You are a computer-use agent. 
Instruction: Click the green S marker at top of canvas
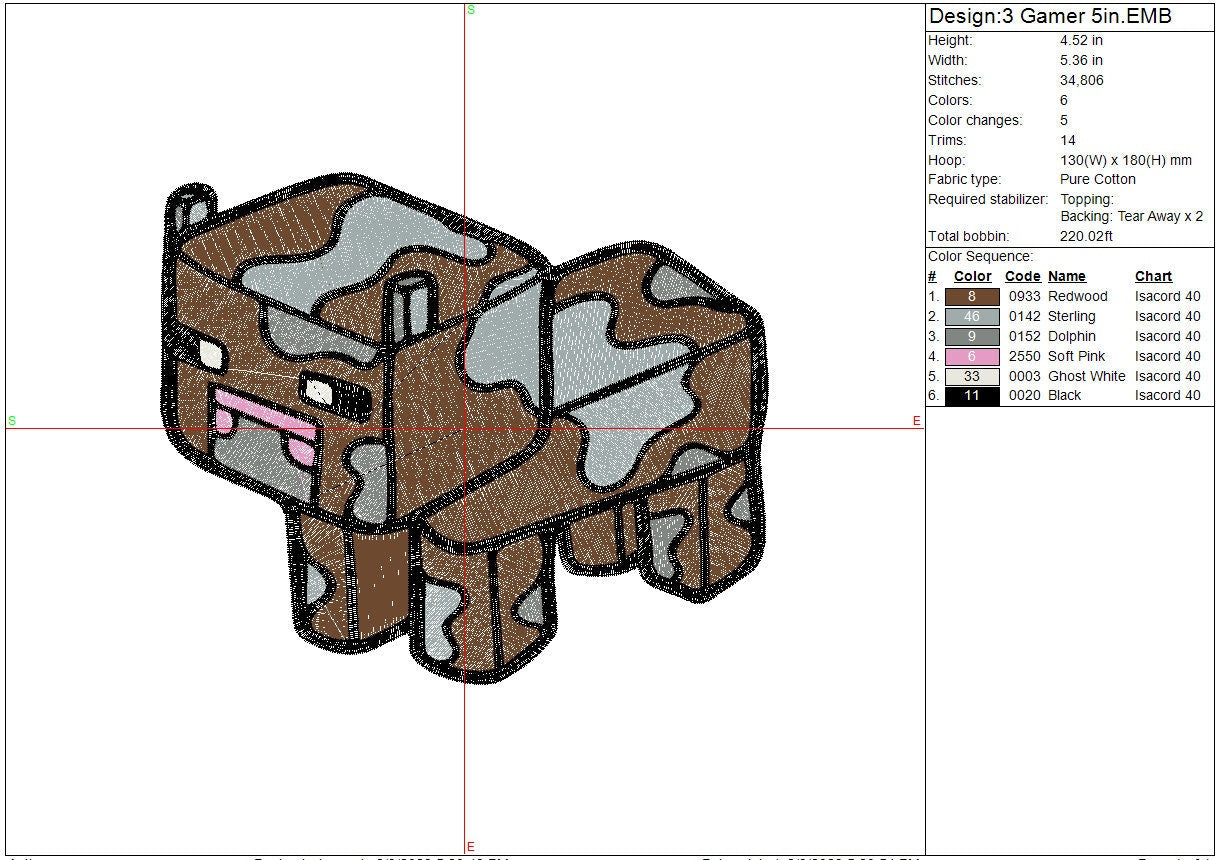pos(471,9)
